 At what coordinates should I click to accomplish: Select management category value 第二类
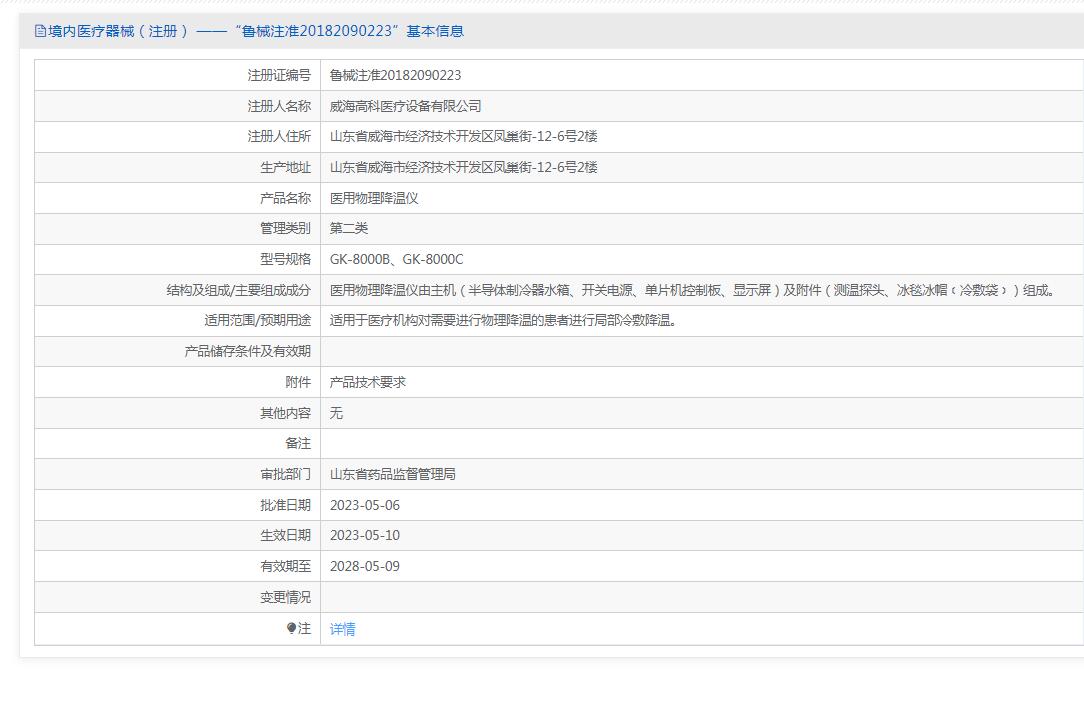[348, 228]
